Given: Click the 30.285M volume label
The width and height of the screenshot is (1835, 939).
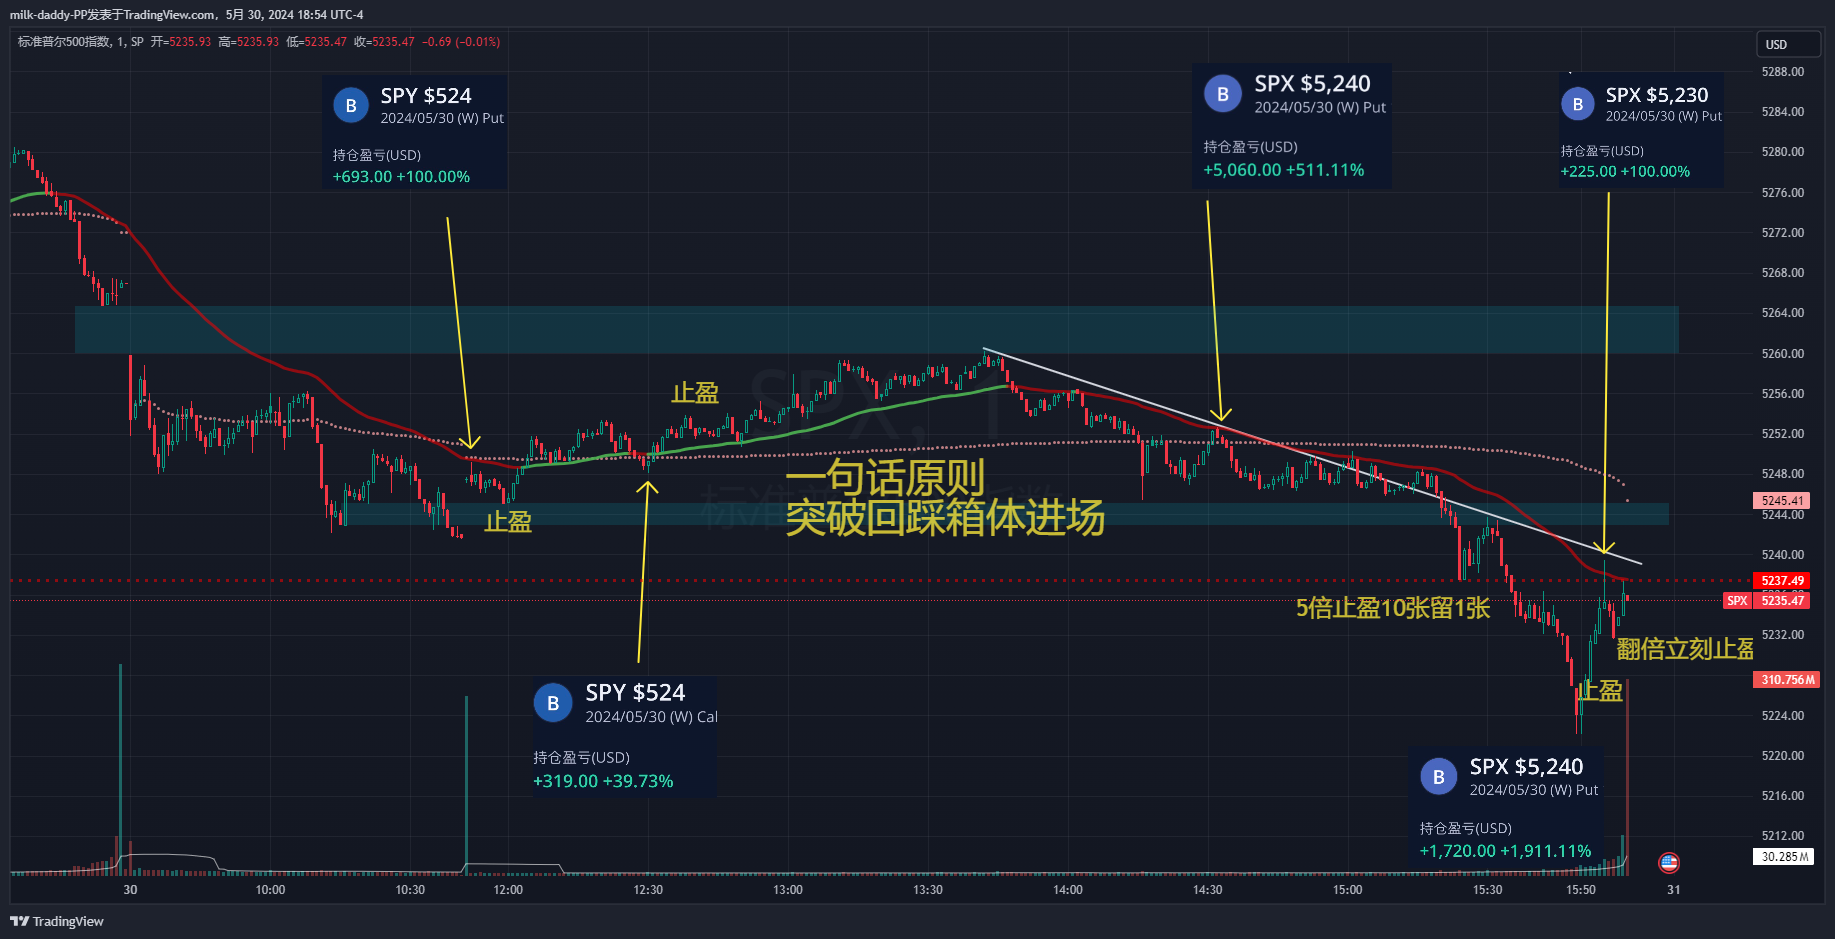Looking at the screenshot, I should pyautogui.click(x=1784, y=857).
